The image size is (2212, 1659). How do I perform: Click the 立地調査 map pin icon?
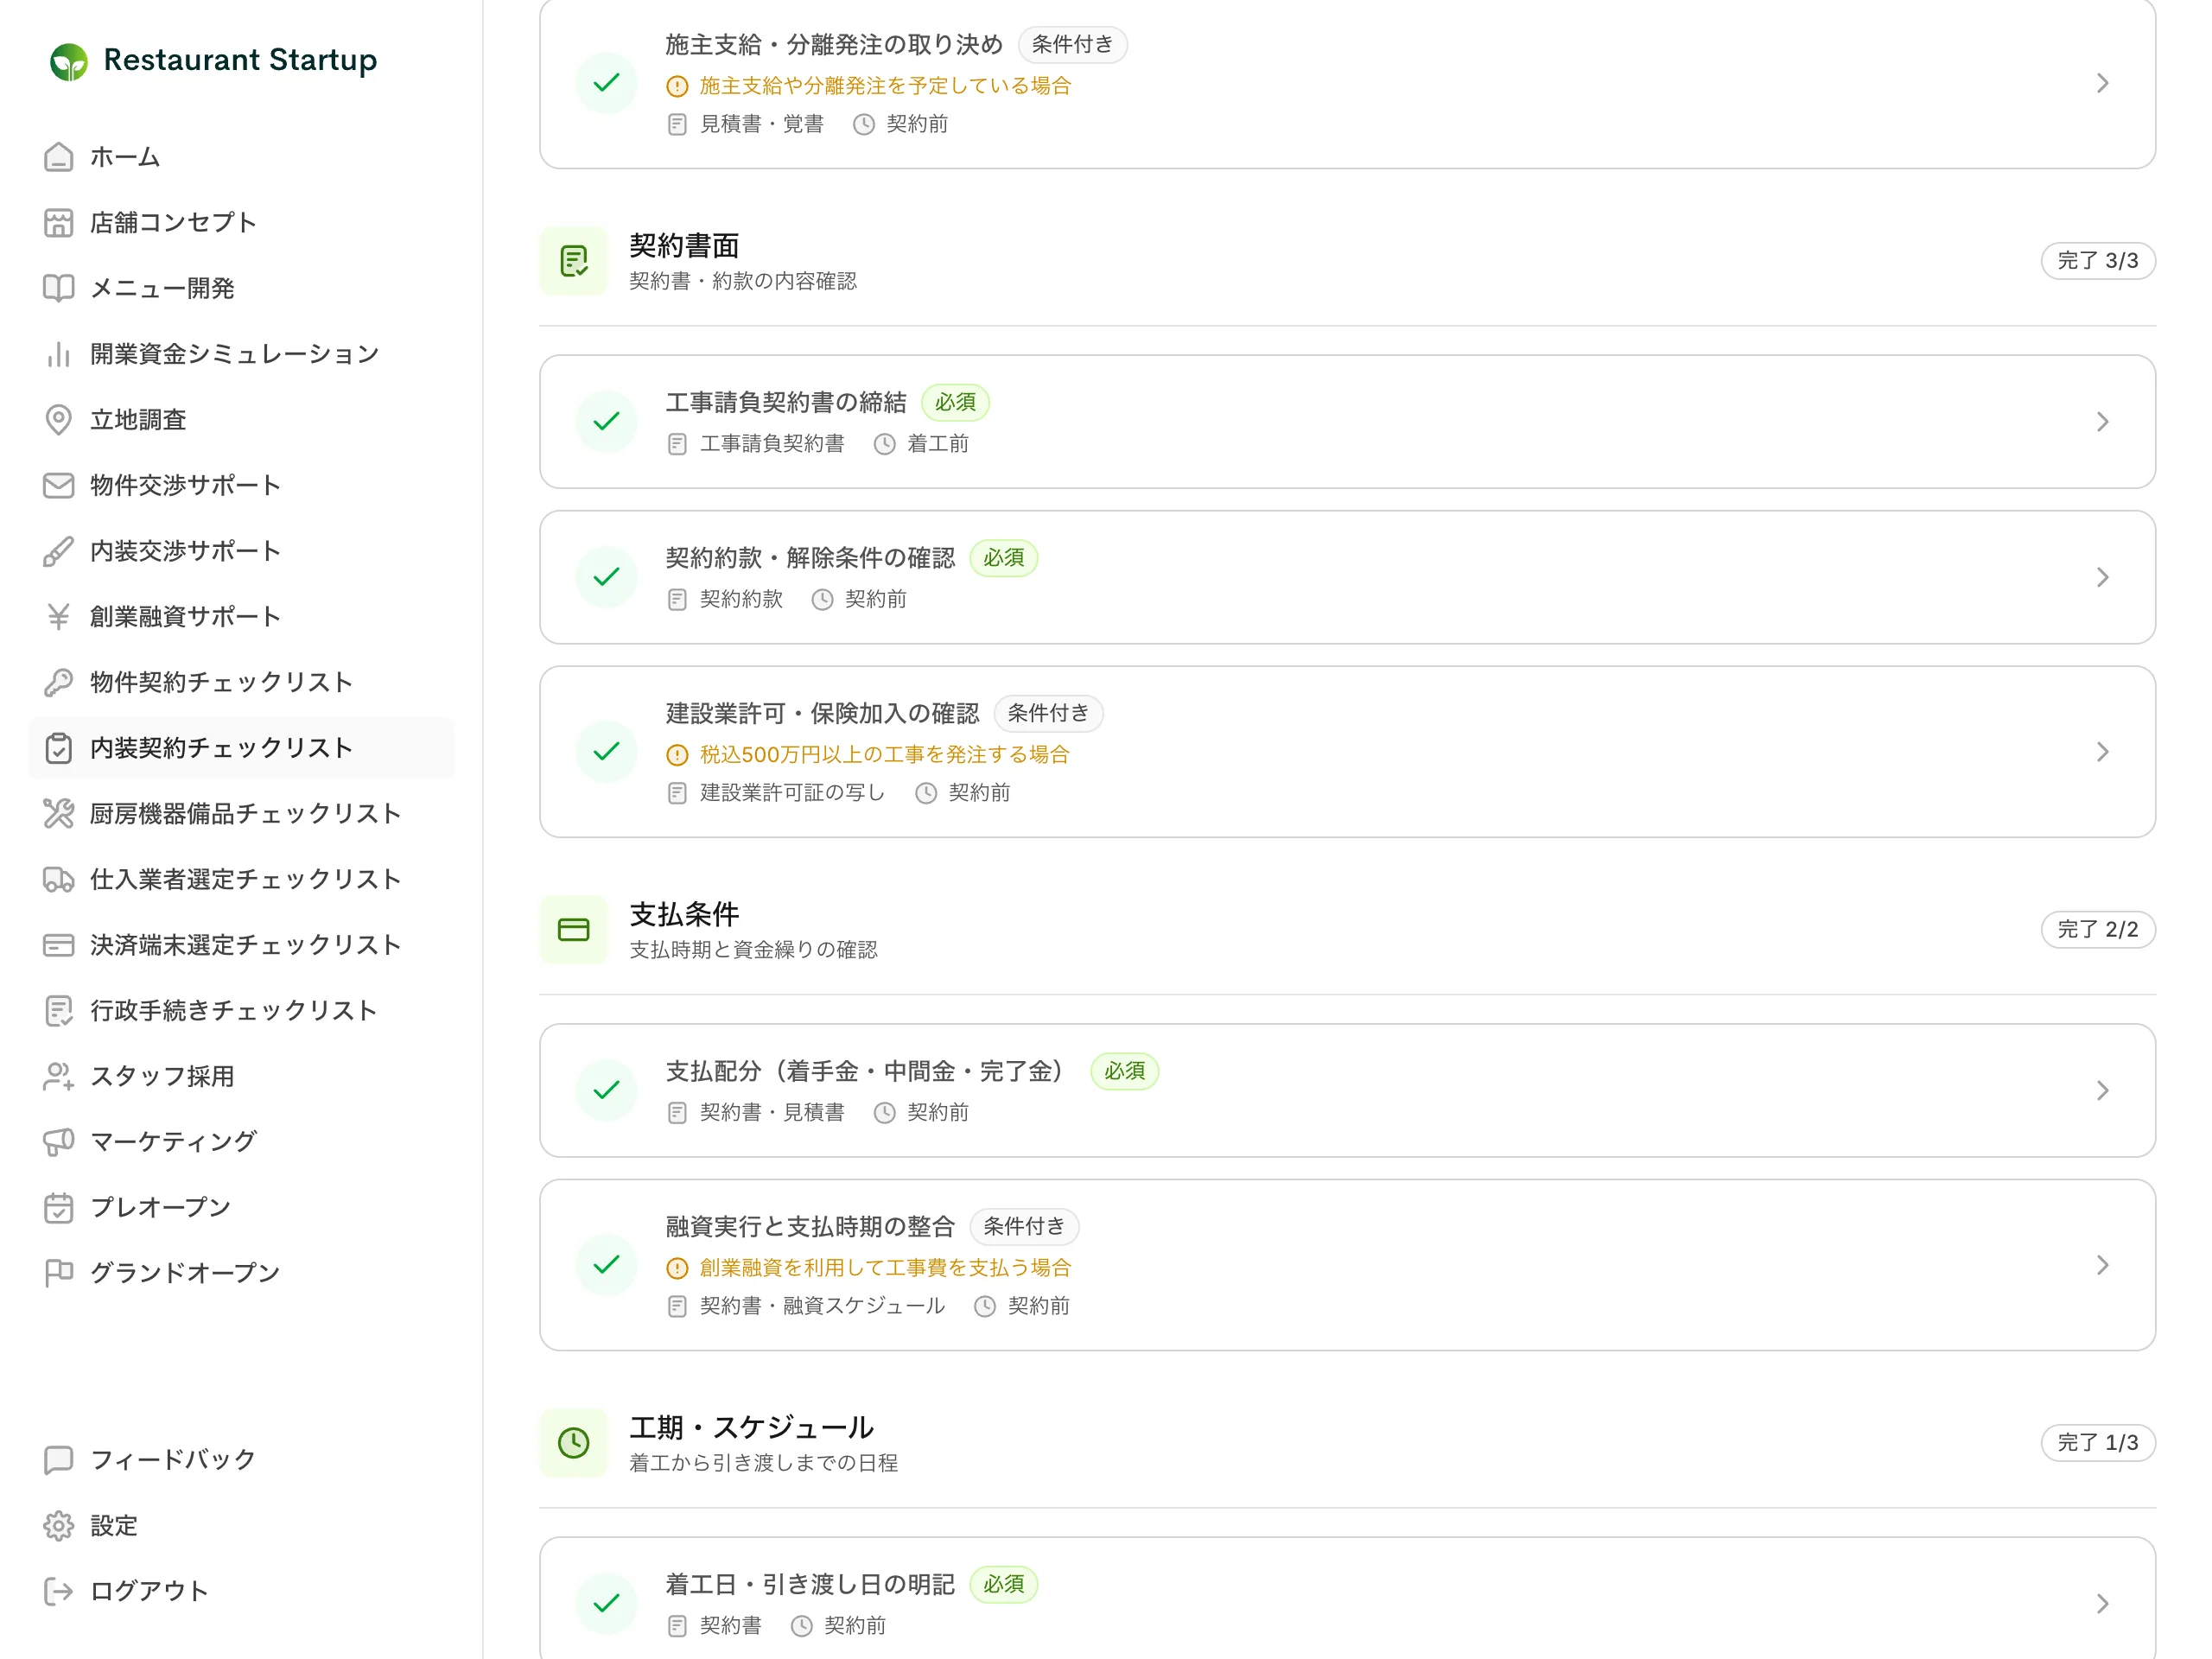click(x=59, y=420)
